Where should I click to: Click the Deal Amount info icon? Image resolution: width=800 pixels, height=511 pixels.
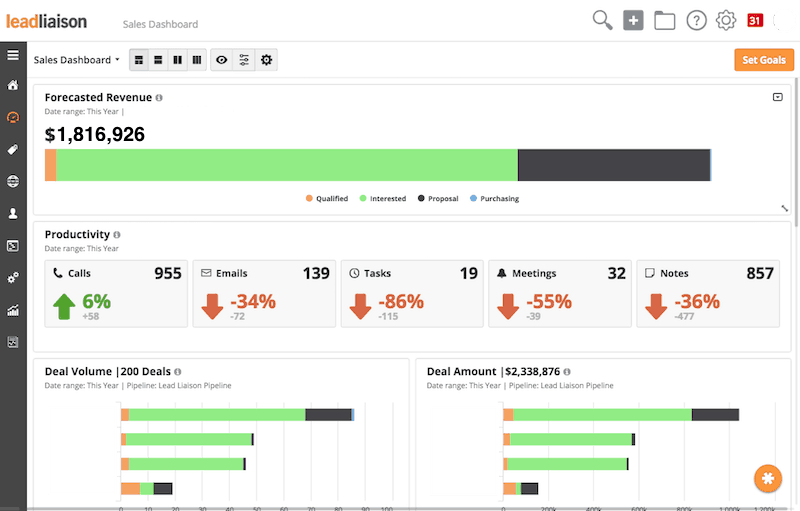coord(567,372)
